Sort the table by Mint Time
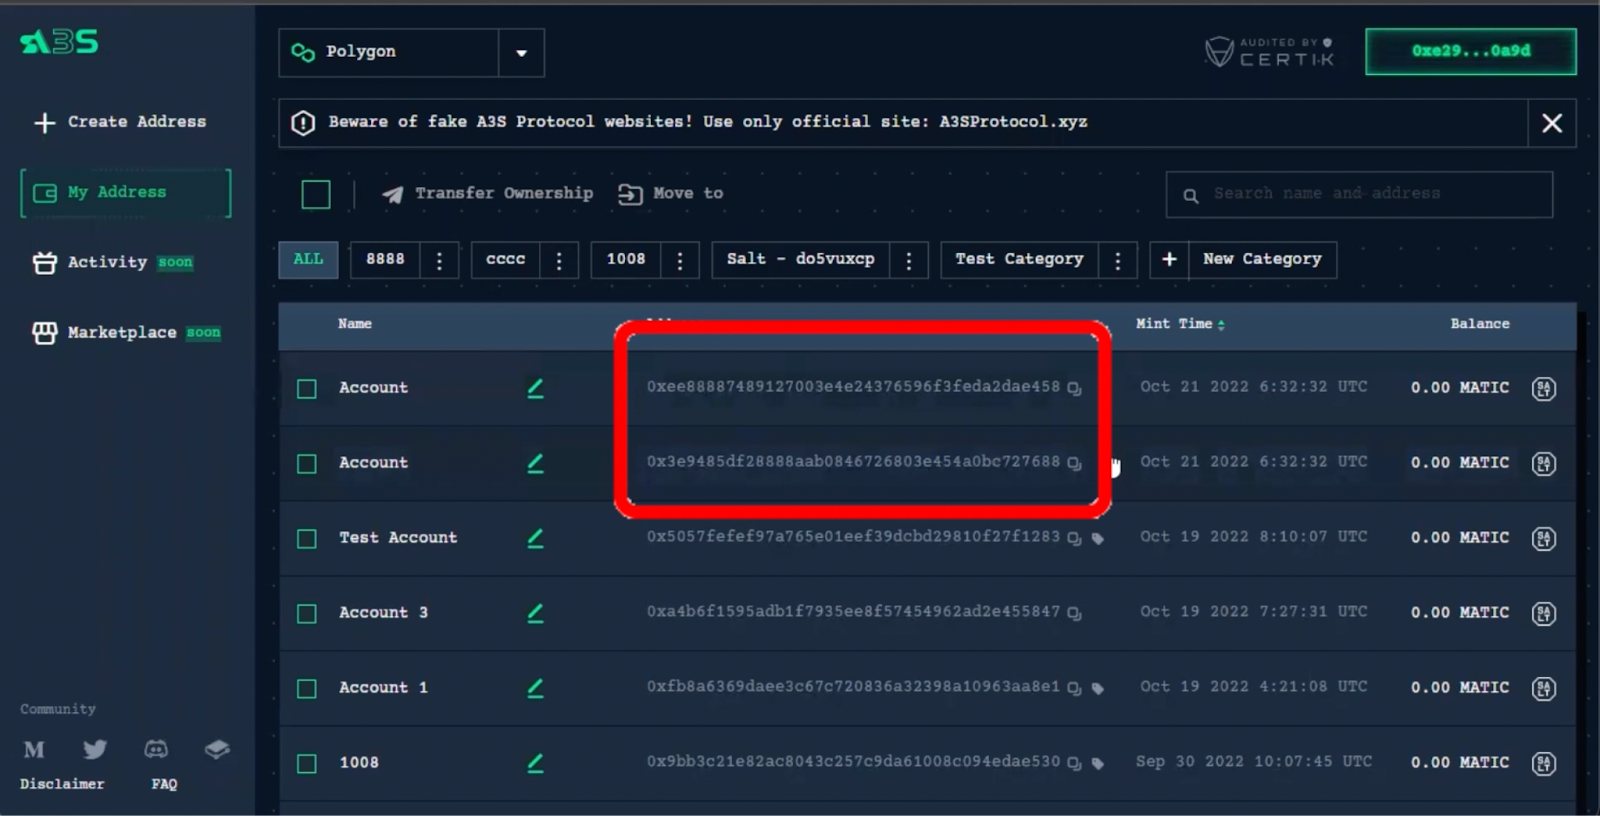The width and height of the screenshot is (1600, 816). coord(1180,324)
